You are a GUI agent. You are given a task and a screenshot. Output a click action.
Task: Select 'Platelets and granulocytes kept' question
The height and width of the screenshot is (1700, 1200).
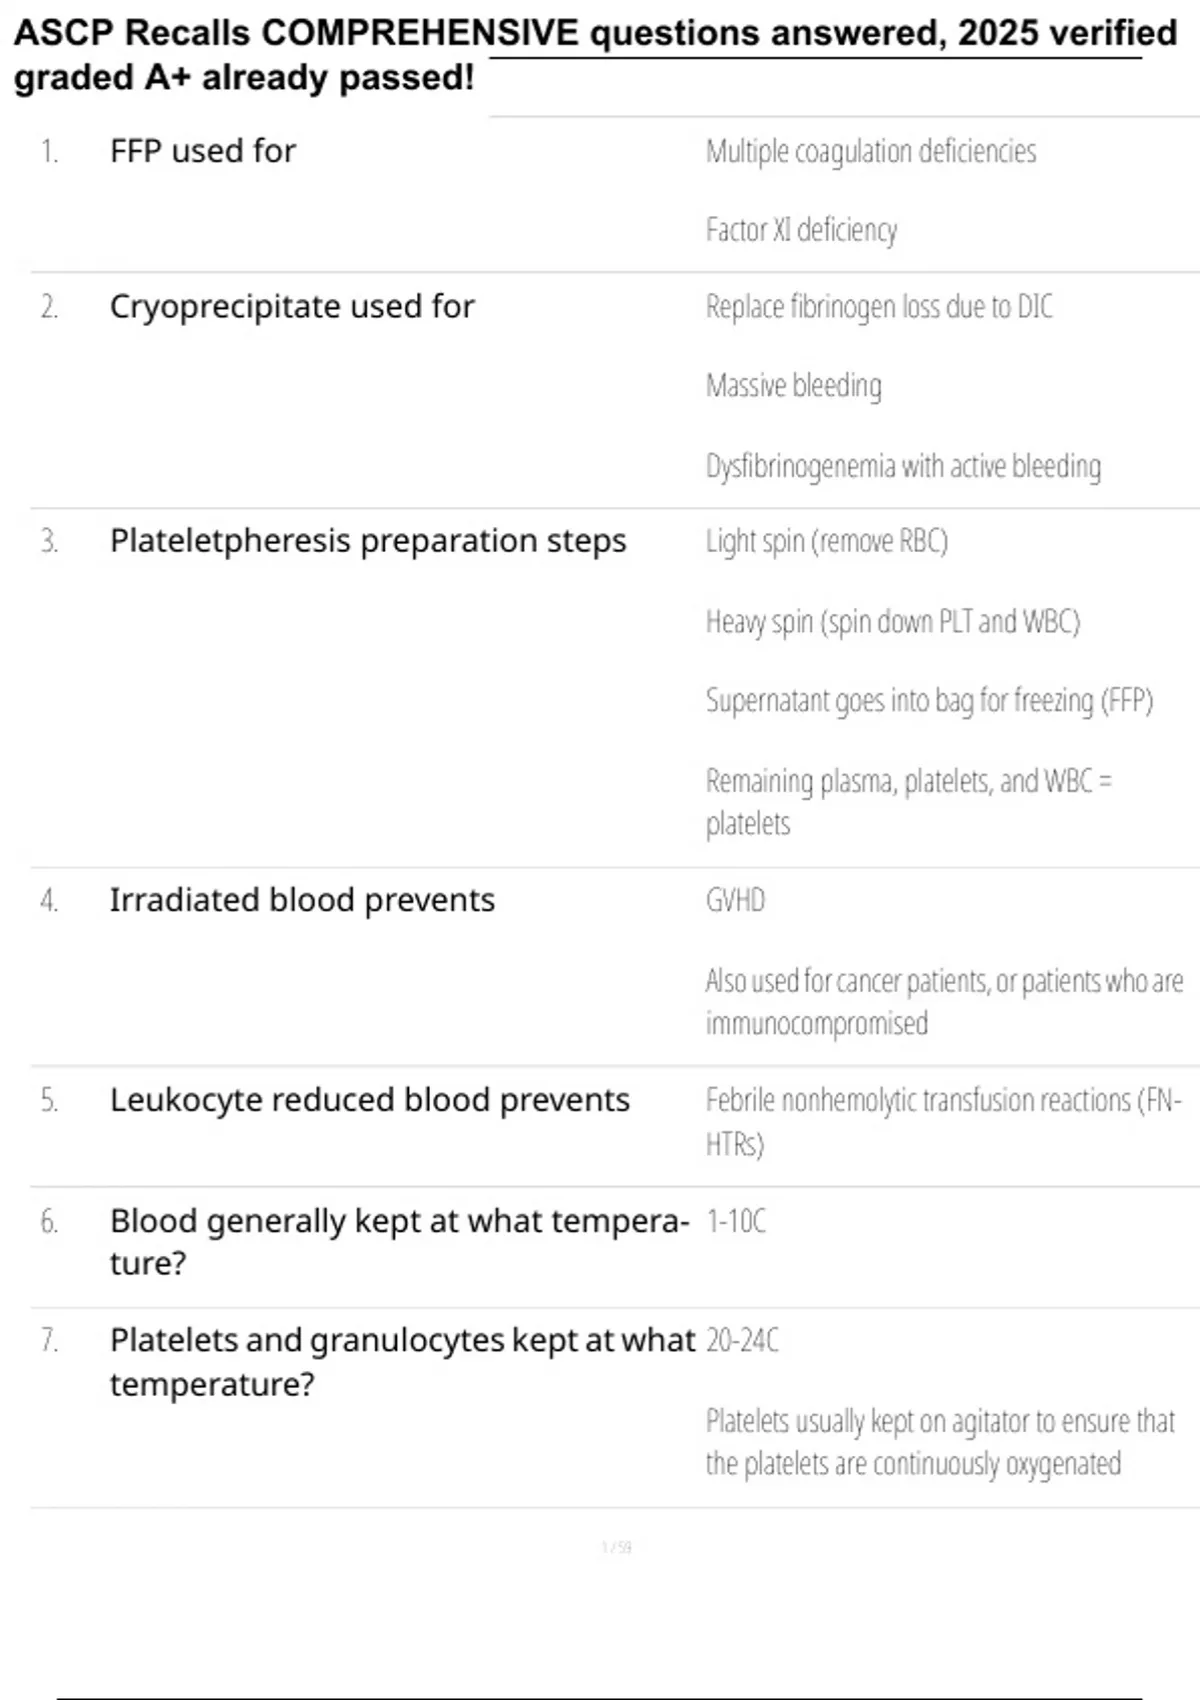[x=402, y=1340]
